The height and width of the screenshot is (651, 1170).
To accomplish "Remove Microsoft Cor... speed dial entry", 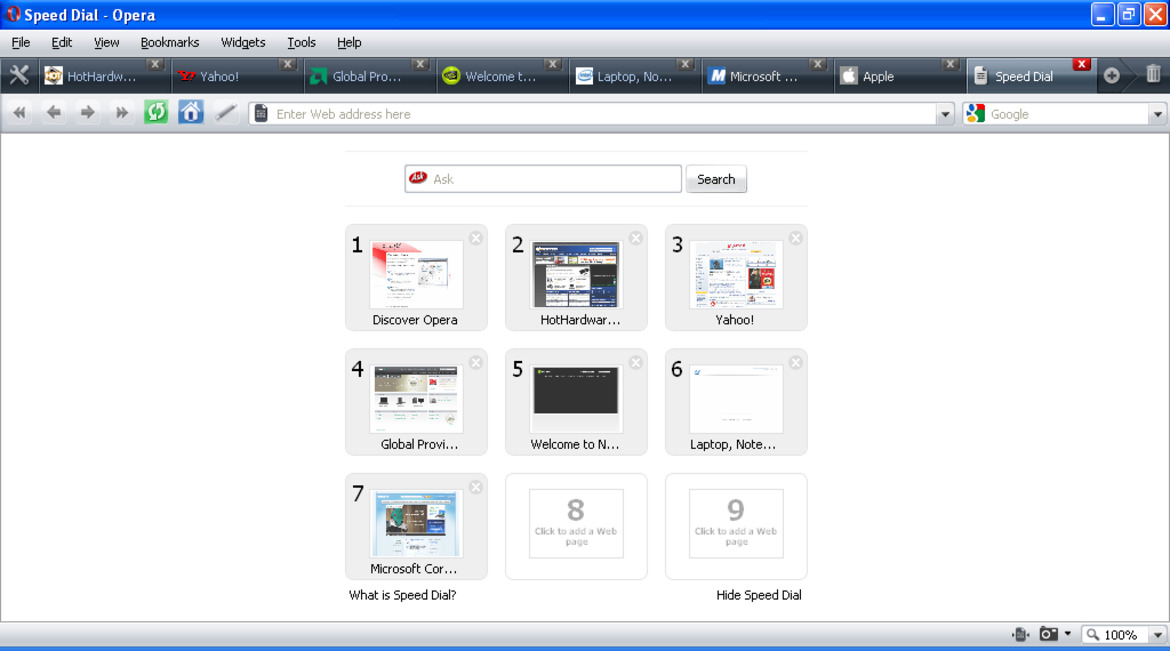I will (x=476, y=488).
